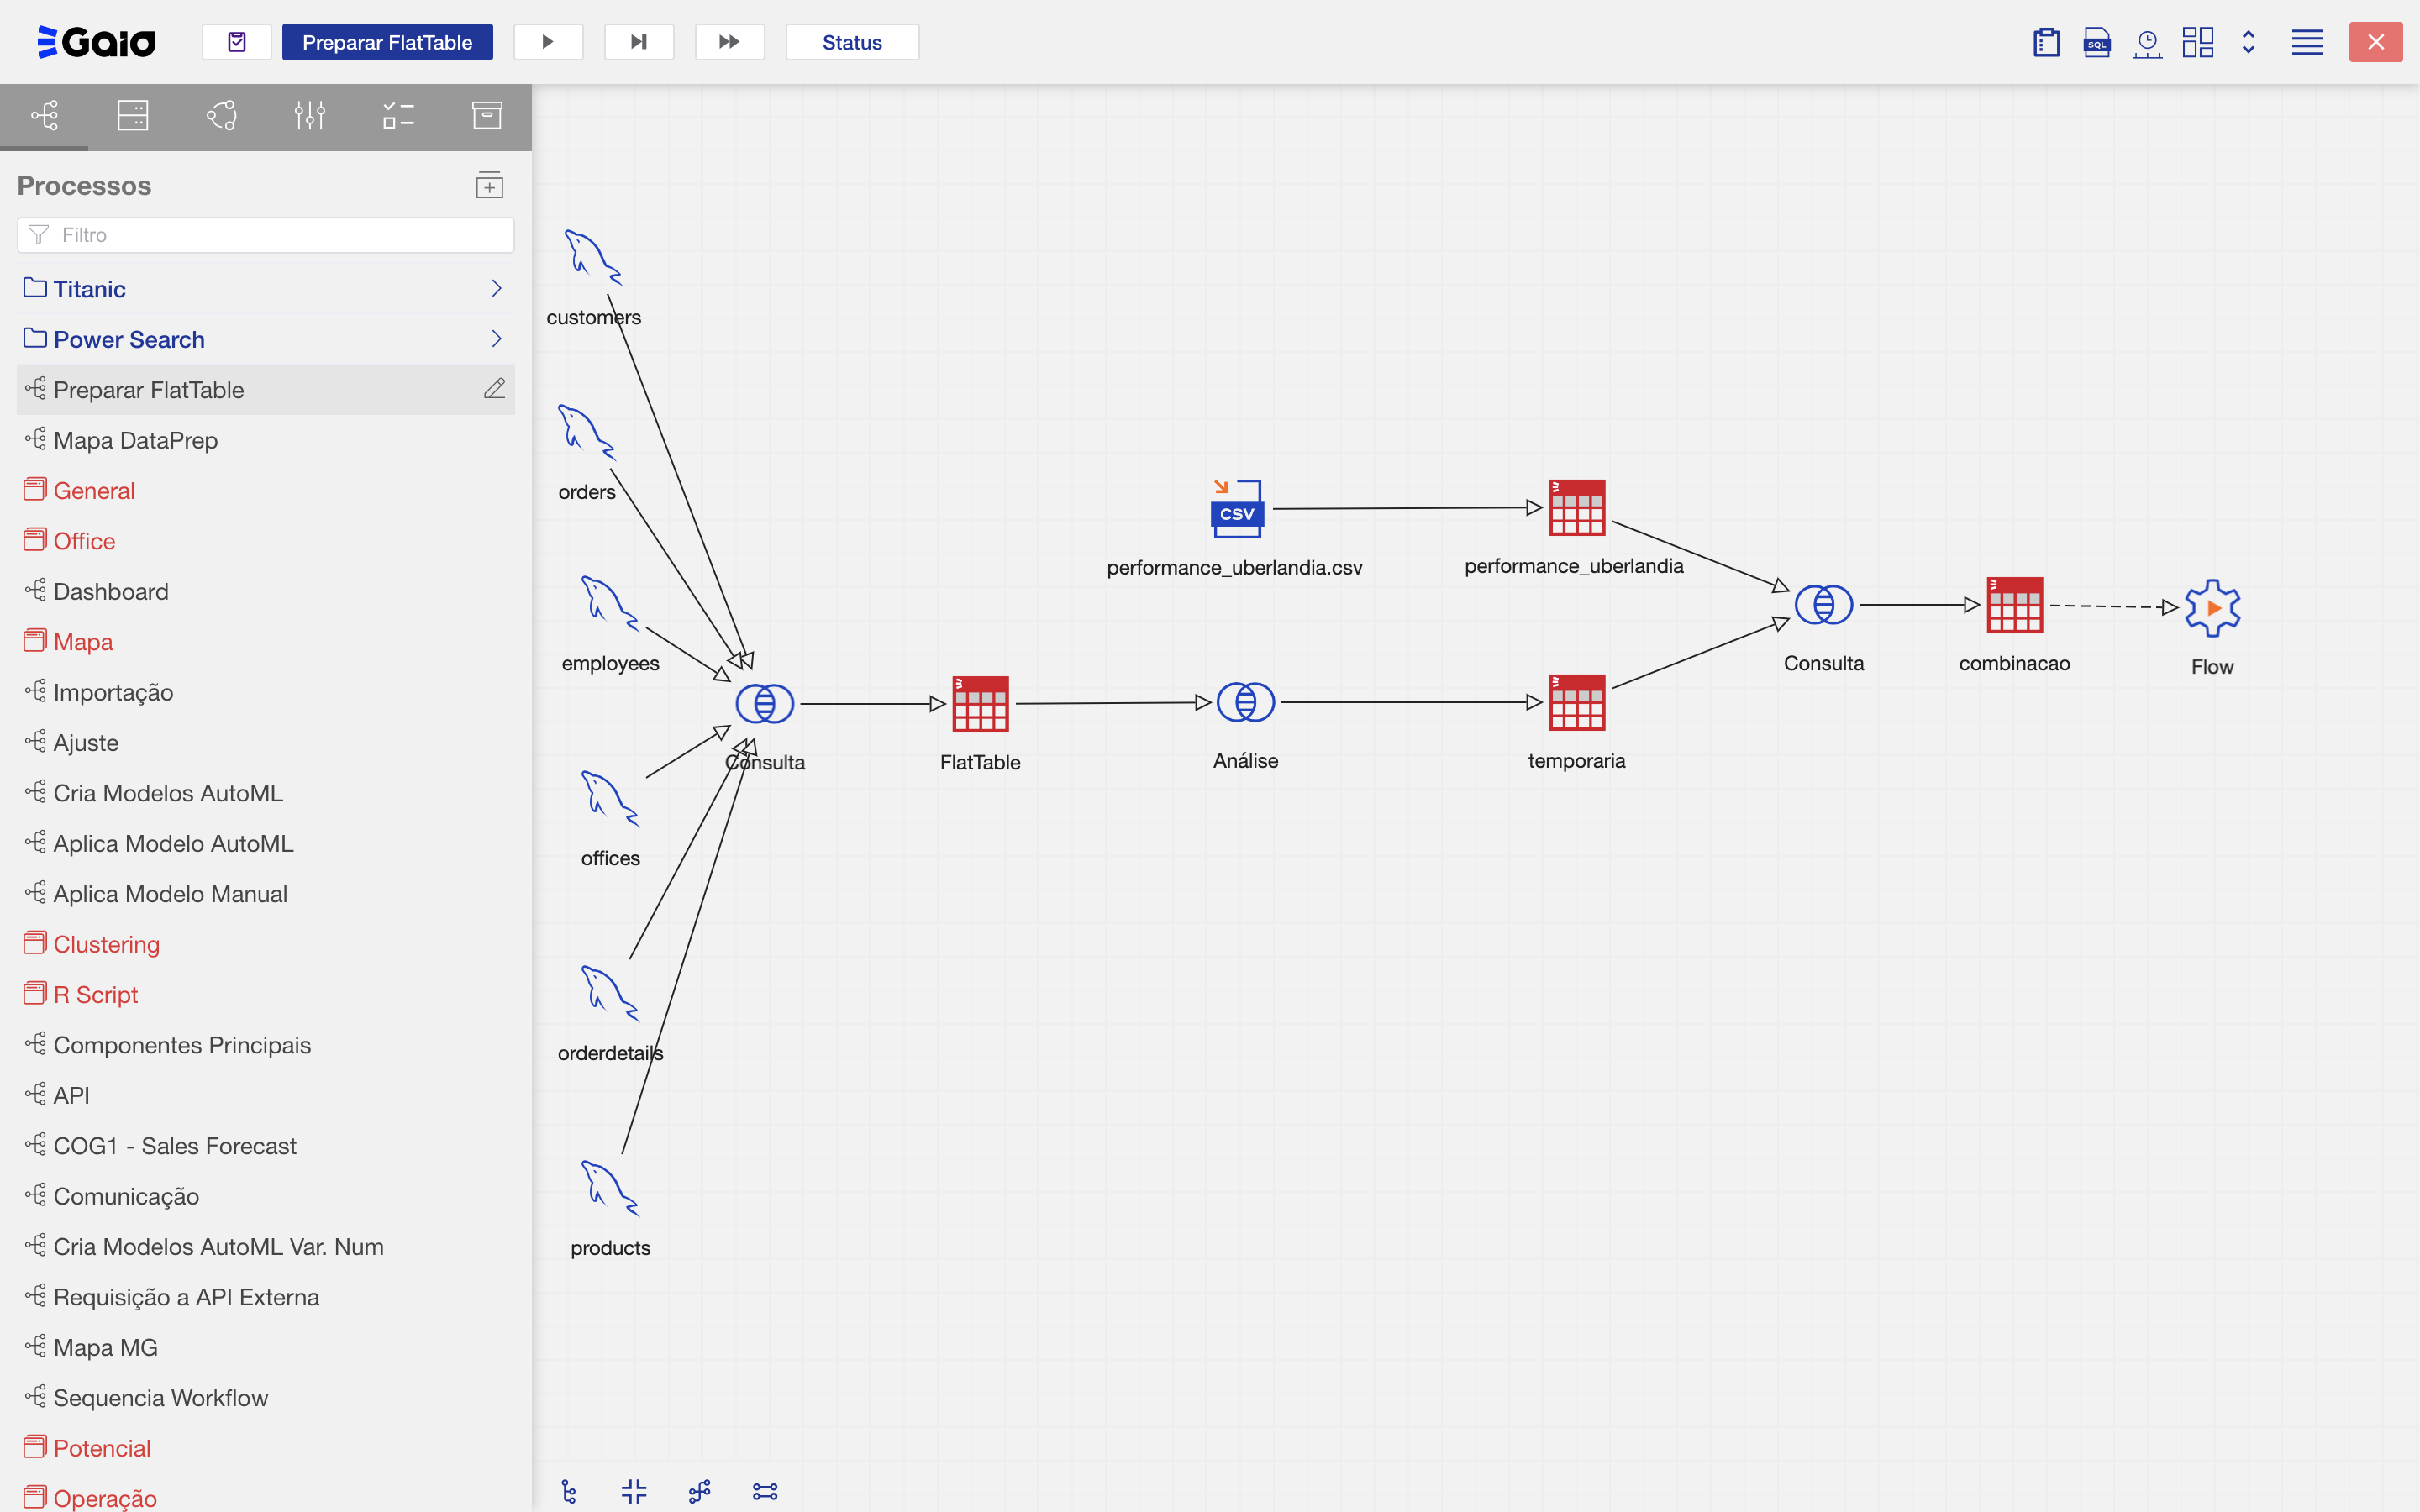This screenshot has width=2420, height=1512.
Task: Add a new process with plus icon
Action: 489,186
